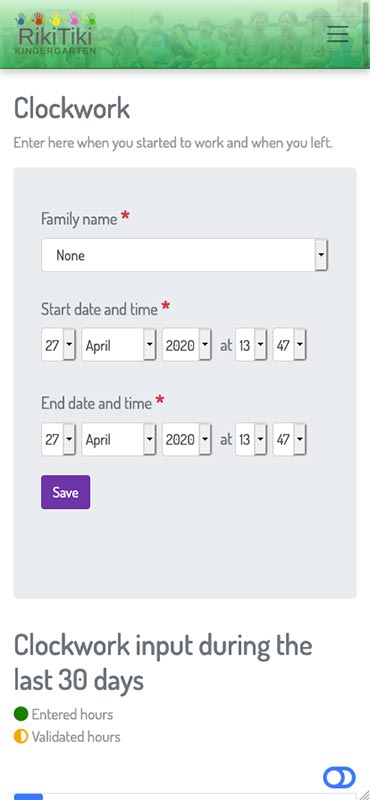370x800 pixels.
Task: Open the end date year dropdown showing 2020
Action: coord(186,439)
